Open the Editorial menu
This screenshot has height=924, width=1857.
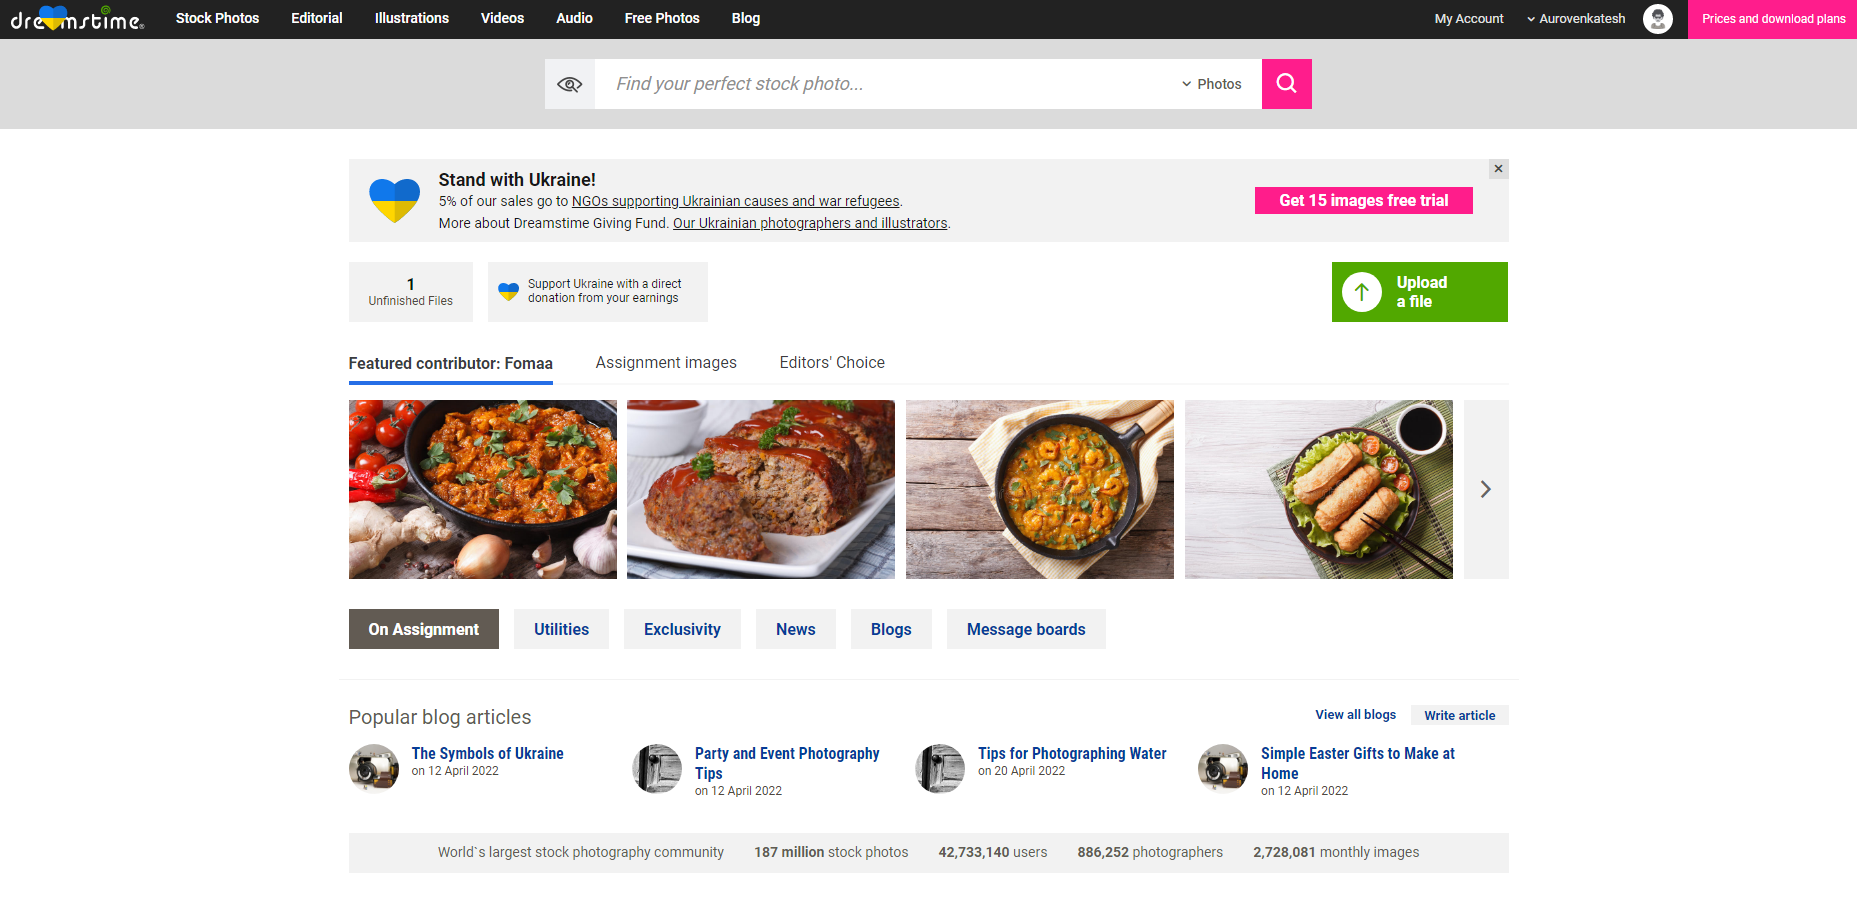[x=317, y=18]
